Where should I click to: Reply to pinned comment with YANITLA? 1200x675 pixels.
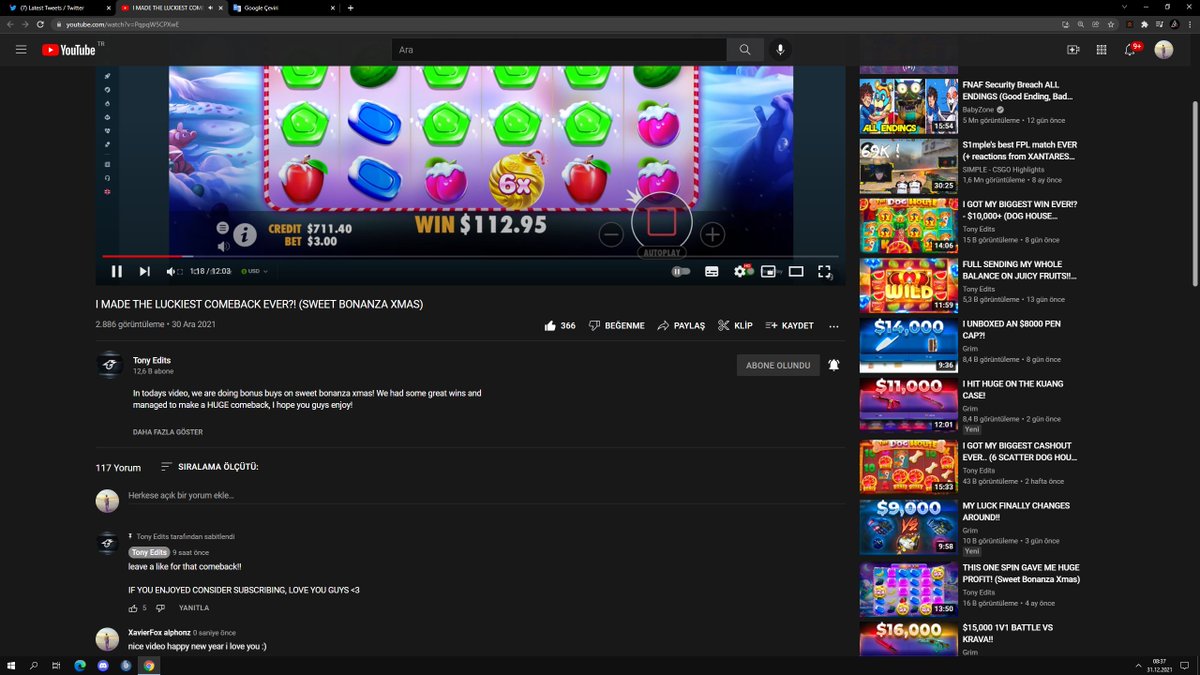(194, 608)
